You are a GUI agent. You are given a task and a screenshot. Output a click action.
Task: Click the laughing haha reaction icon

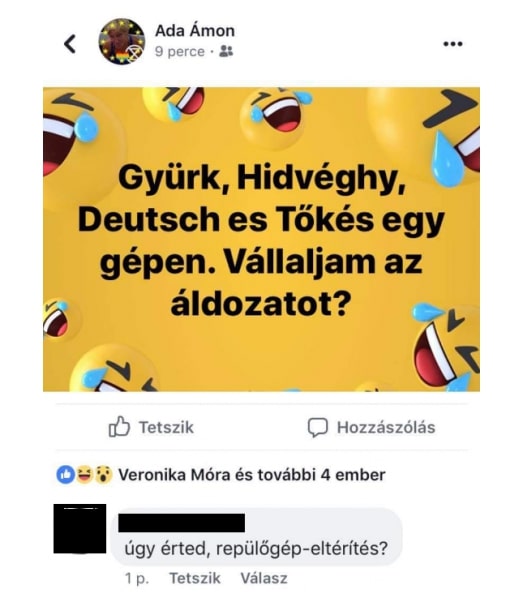84,474
